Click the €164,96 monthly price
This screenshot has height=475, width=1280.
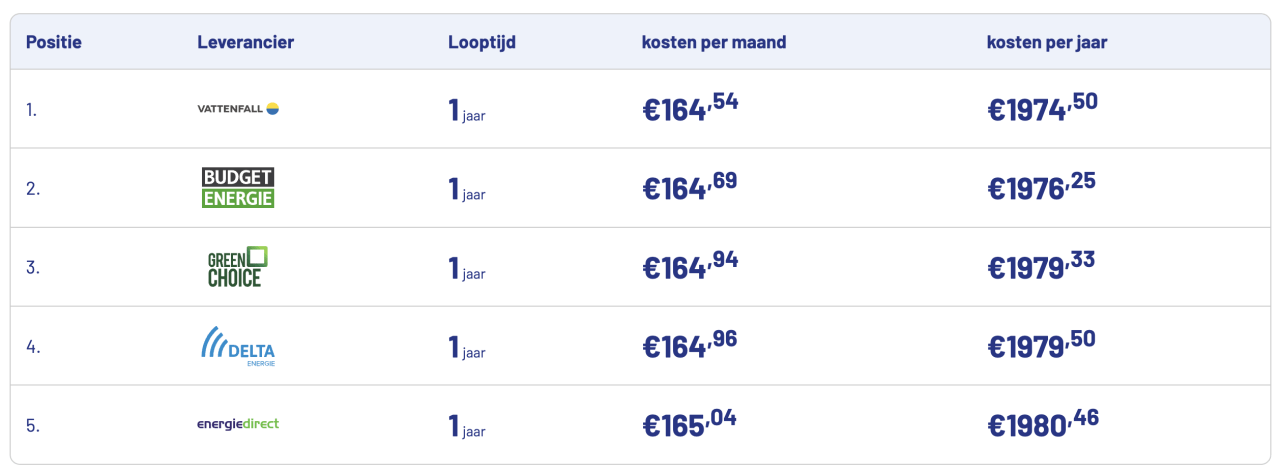click(690, 345)
